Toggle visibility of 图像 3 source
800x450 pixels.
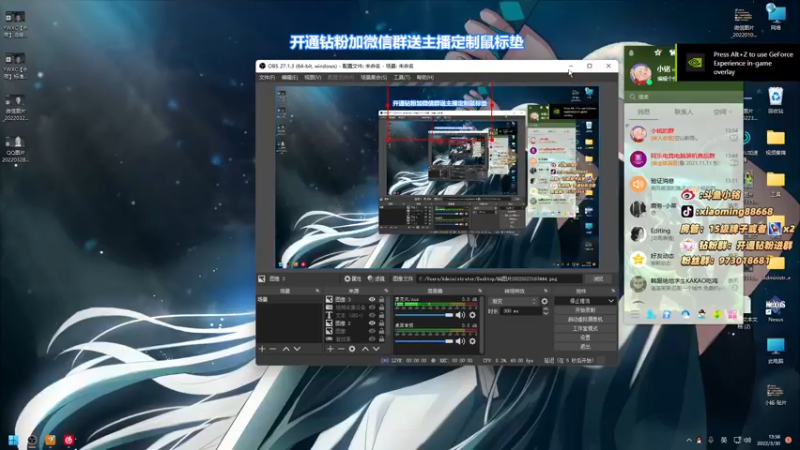[x=372, y=299]
